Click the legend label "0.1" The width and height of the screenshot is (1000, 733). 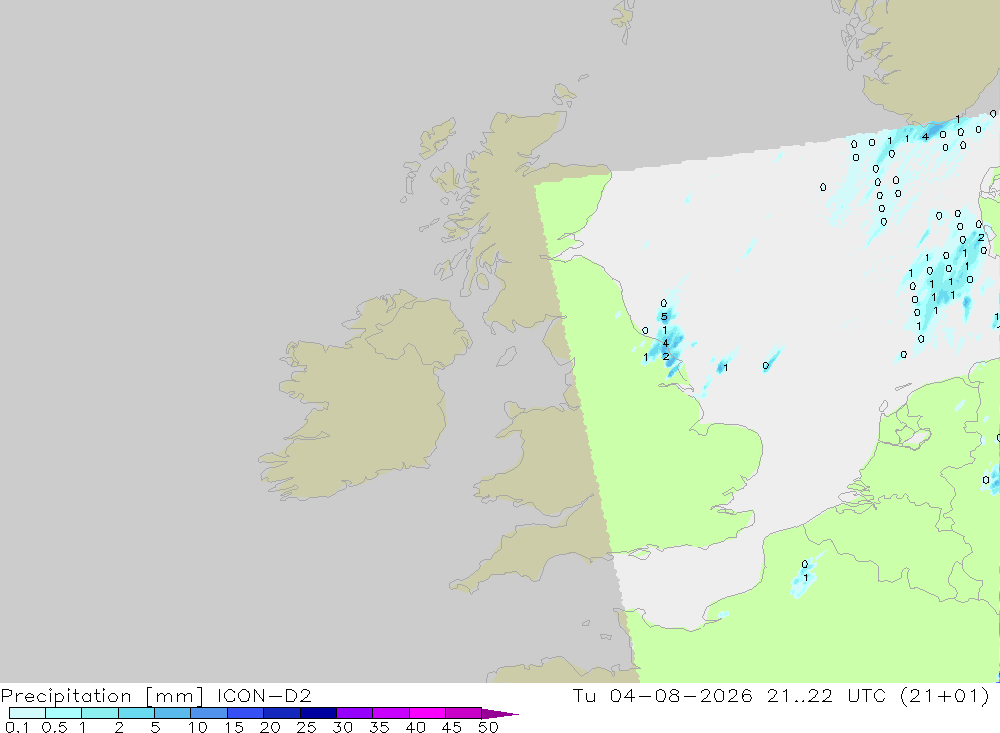pyautogui.click(x=17, y=727)
